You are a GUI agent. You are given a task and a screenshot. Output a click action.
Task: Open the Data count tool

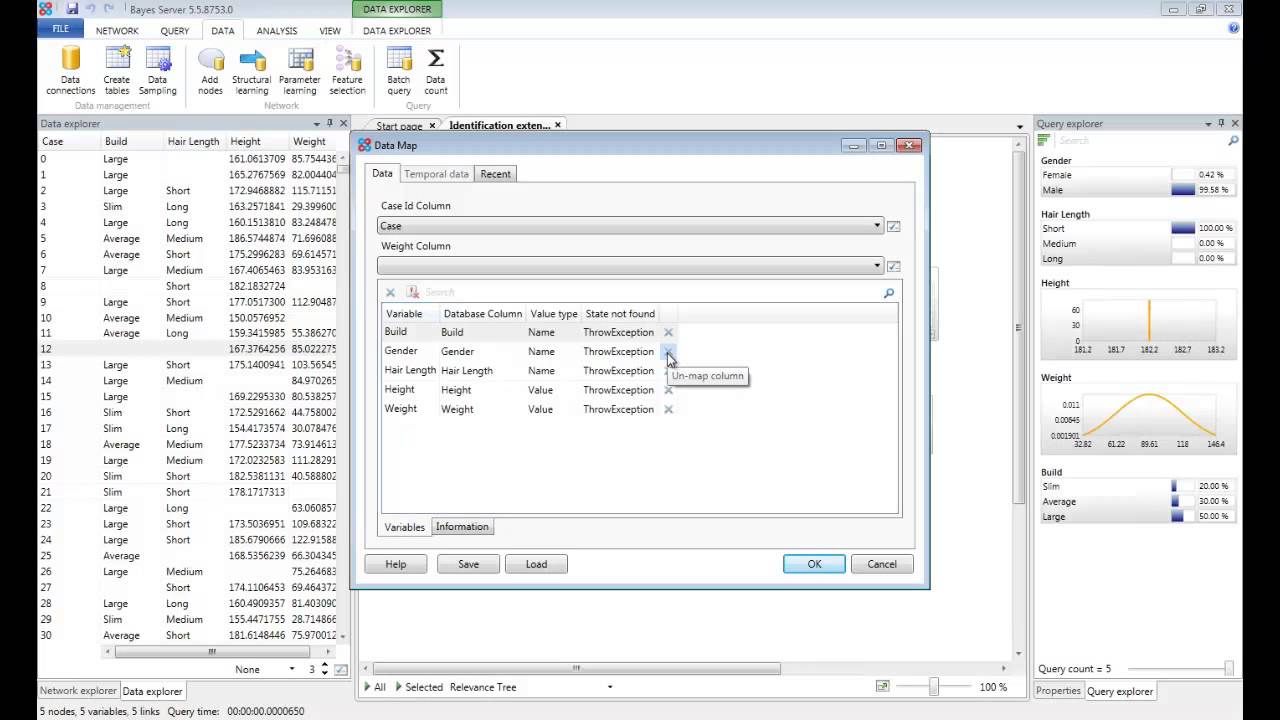tap(436, 71)
